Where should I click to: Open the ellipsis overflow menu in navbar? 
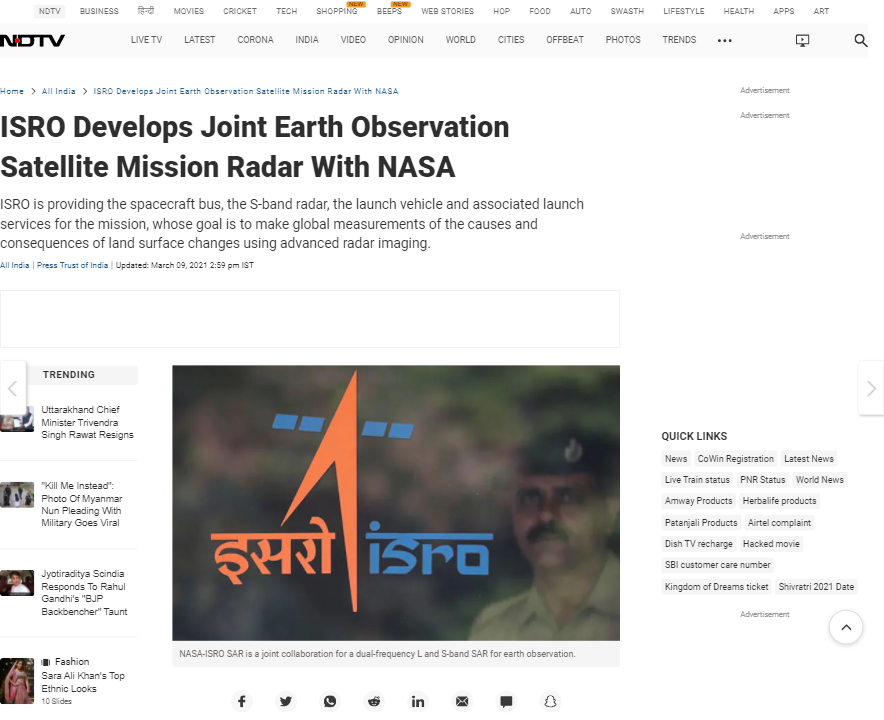pyautogui.click(x=724, y=40)
